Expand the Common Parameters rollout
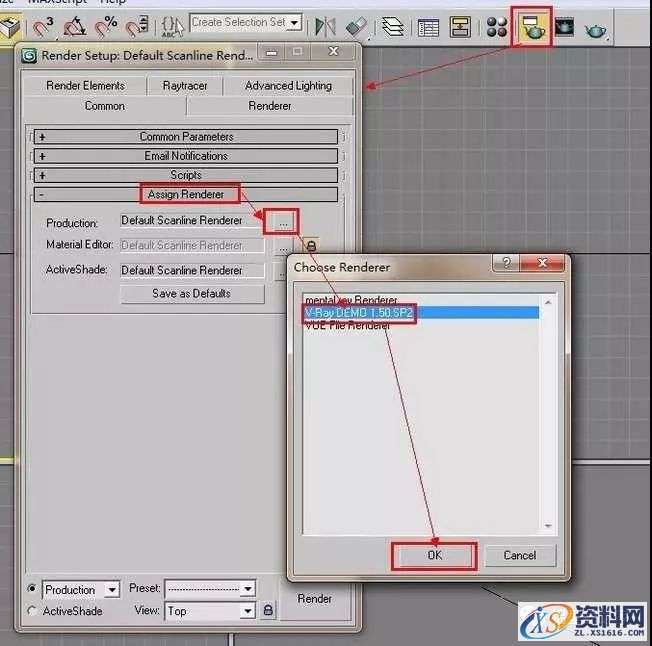652x646 pixels. pos(186,137)
